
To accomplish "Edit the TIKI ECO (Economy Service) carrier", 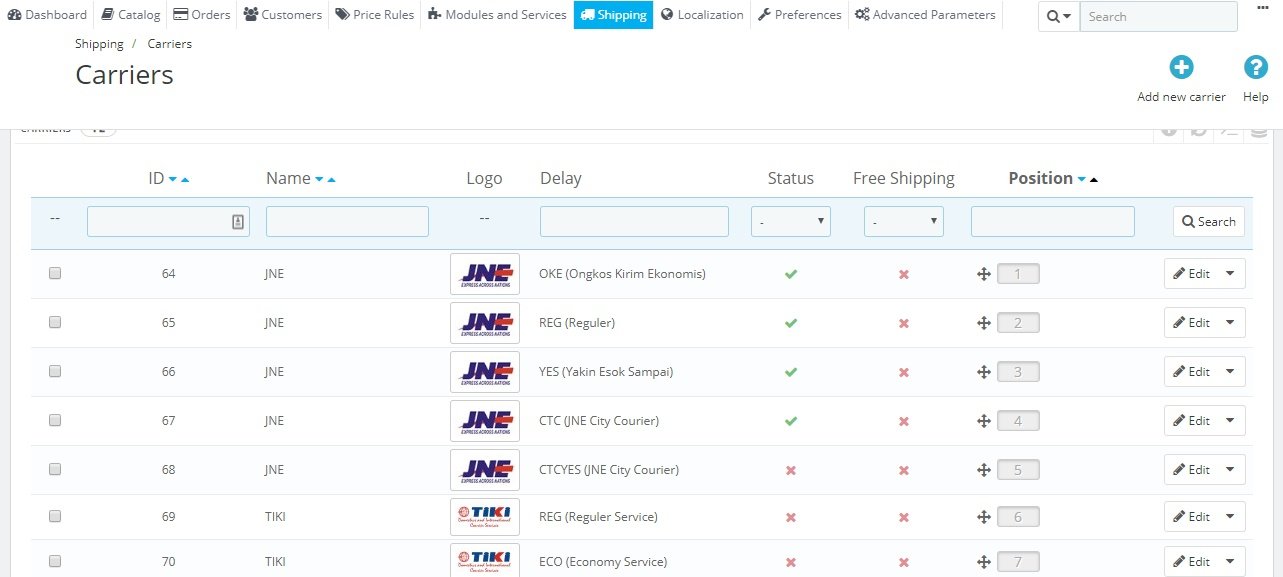I will click(x=1191, y=561).
